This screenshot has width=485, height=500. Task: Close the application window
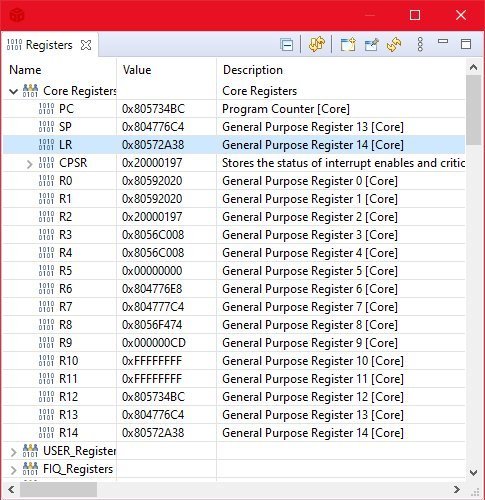coord(461,15)
